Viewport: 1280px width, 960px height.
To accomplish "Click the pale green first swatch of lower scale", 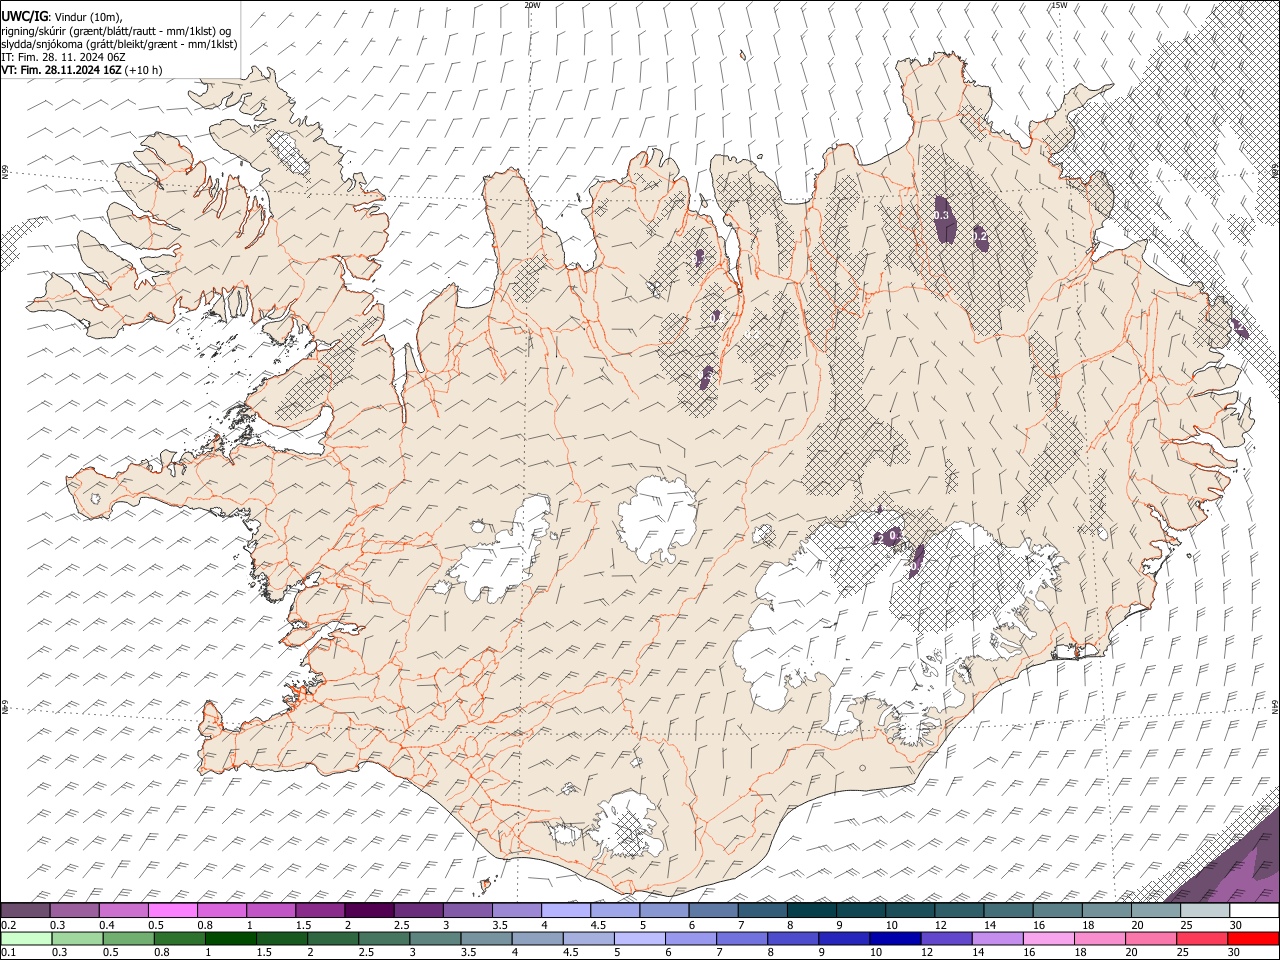I will (26, 939).
